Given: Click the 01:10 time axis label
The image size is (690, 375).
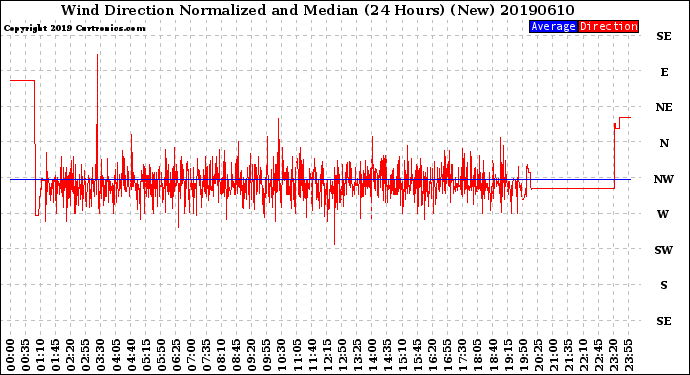Looking at the screenshot, I should (40, 355).
